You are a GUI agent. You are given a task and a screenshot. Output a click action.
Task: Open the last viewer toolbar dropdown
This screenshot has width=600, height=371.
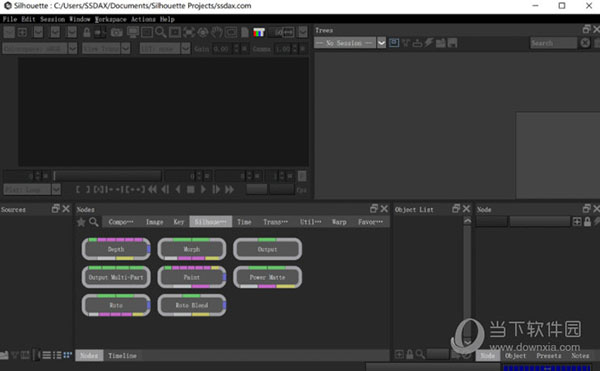pos(303,33)
